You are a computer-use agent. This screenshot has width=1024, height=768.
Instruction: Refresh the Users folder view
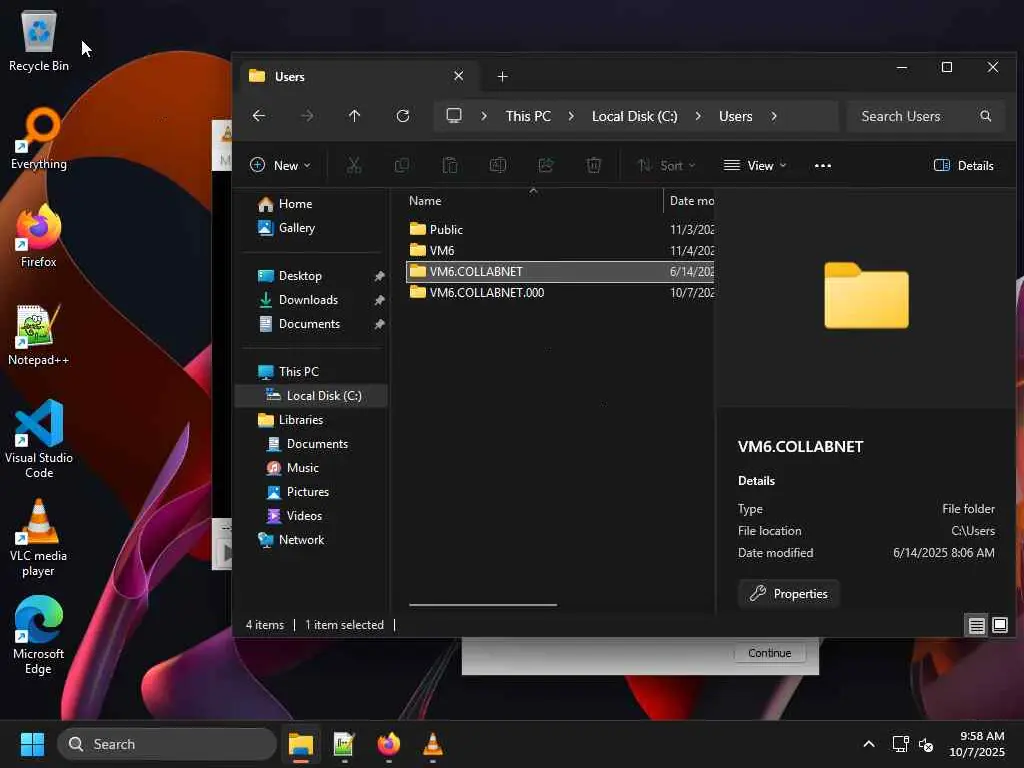point(403,116)
